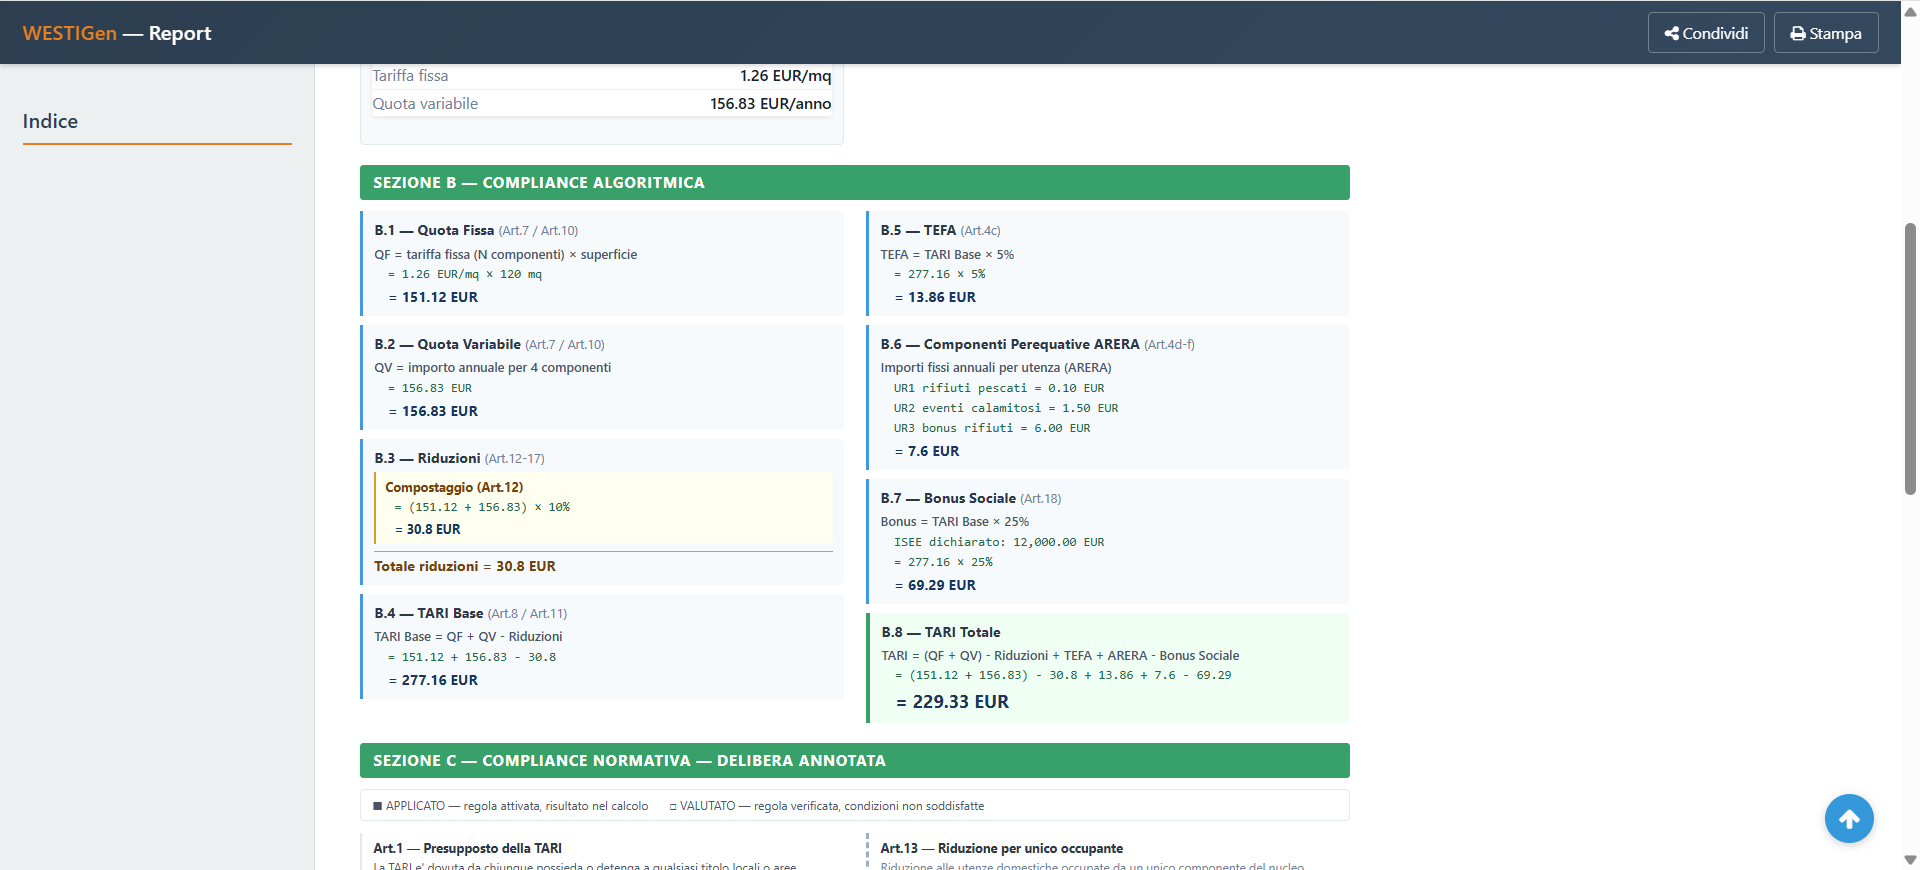The image size is (1920, 870).
Task: Click the Totale riduzioni = 30.8 EUR line
Action: pyautogui.click(x=465, y=566)
